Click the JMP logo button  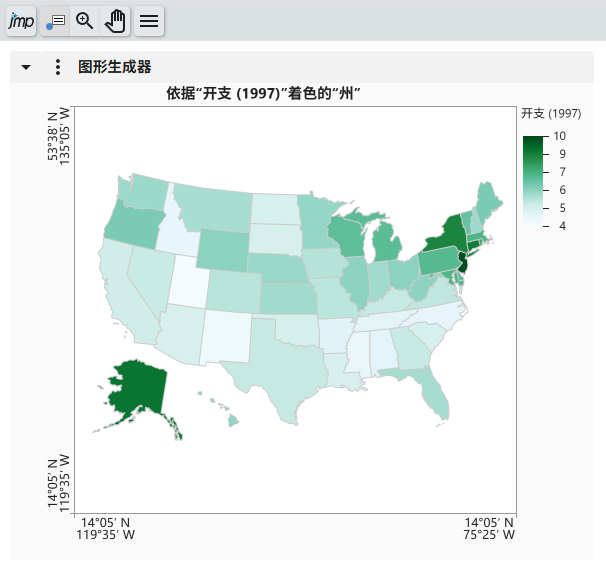[21, 21]
